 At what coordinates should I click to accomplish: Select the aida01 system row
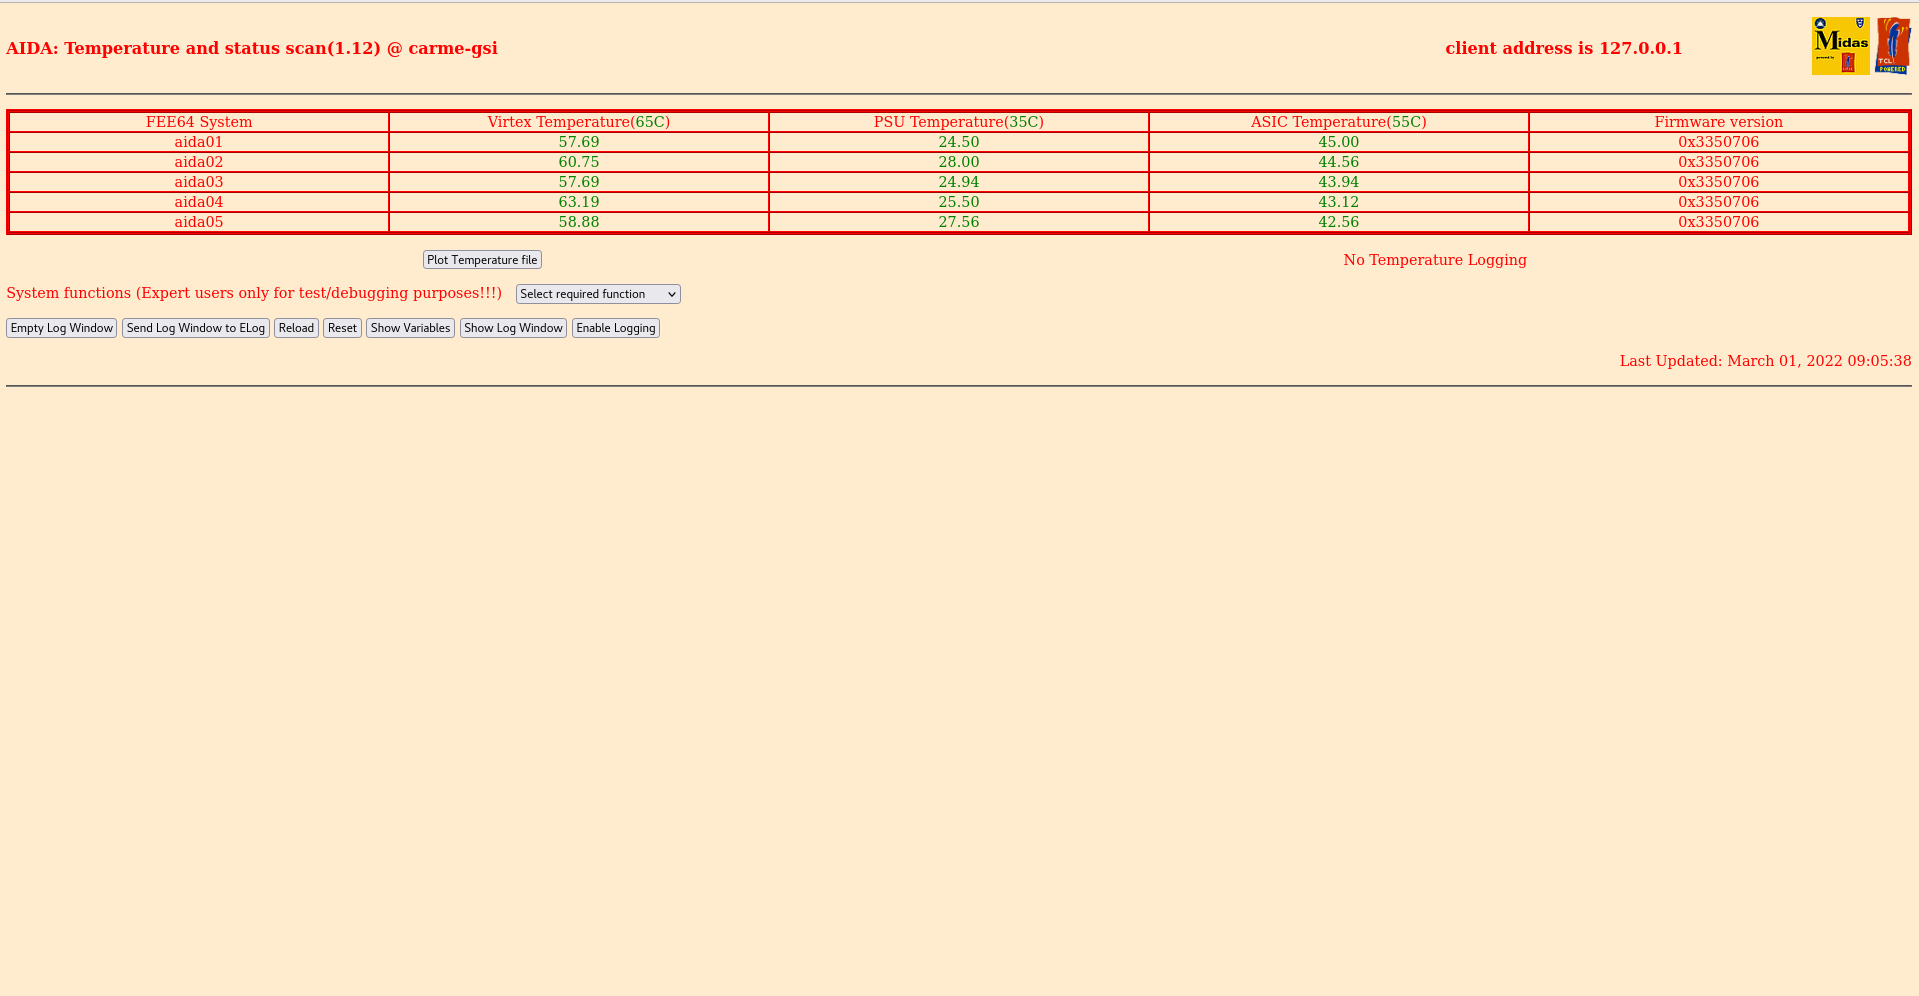coord(198,141)
